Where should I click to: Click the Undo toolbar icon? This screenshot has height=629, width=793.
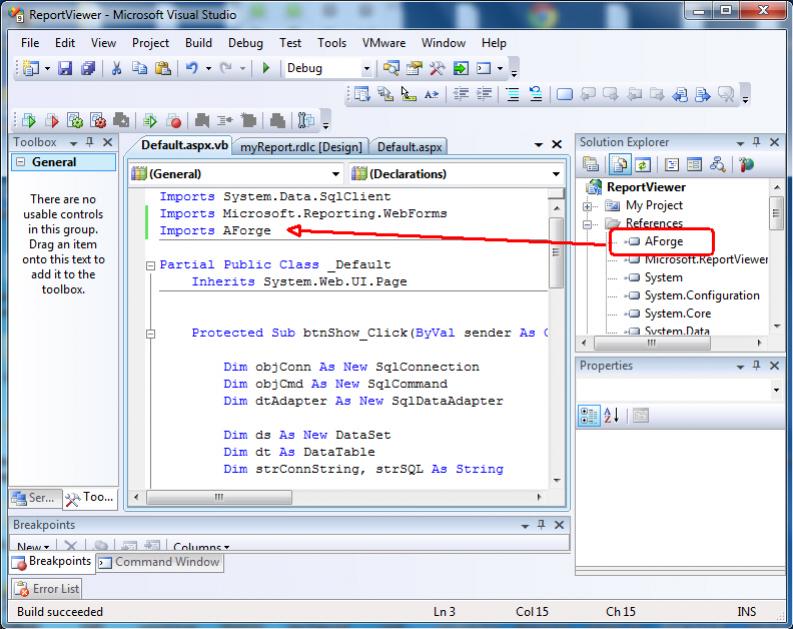[x=190, y=69]
